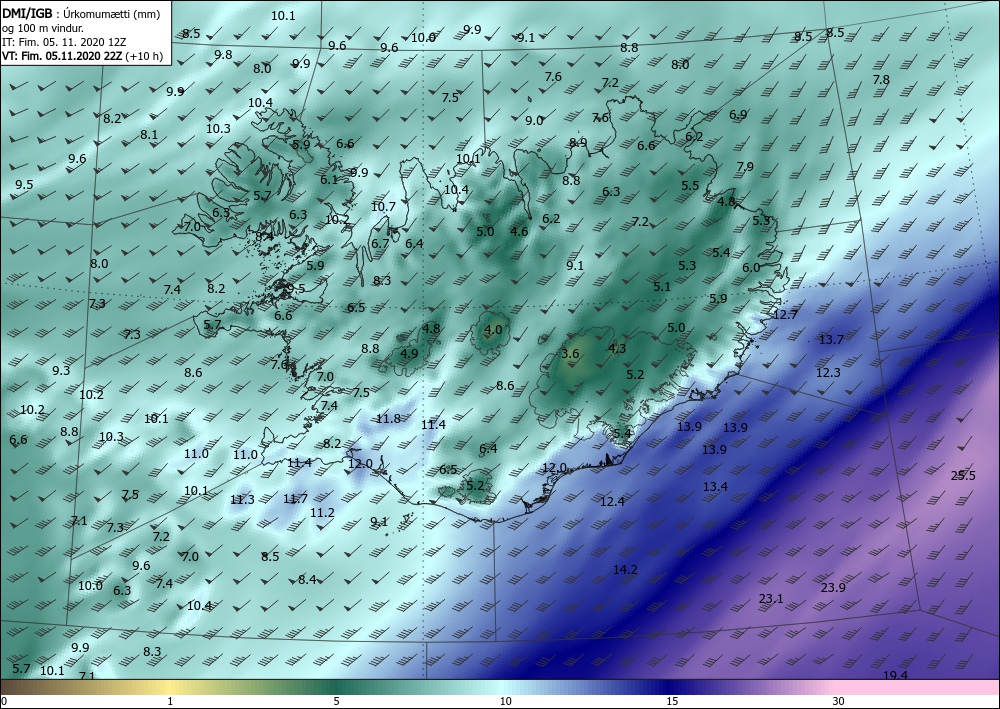Click the color scale label "10"
Screen dimensions: 1000x709
click(x=505, y=702)
